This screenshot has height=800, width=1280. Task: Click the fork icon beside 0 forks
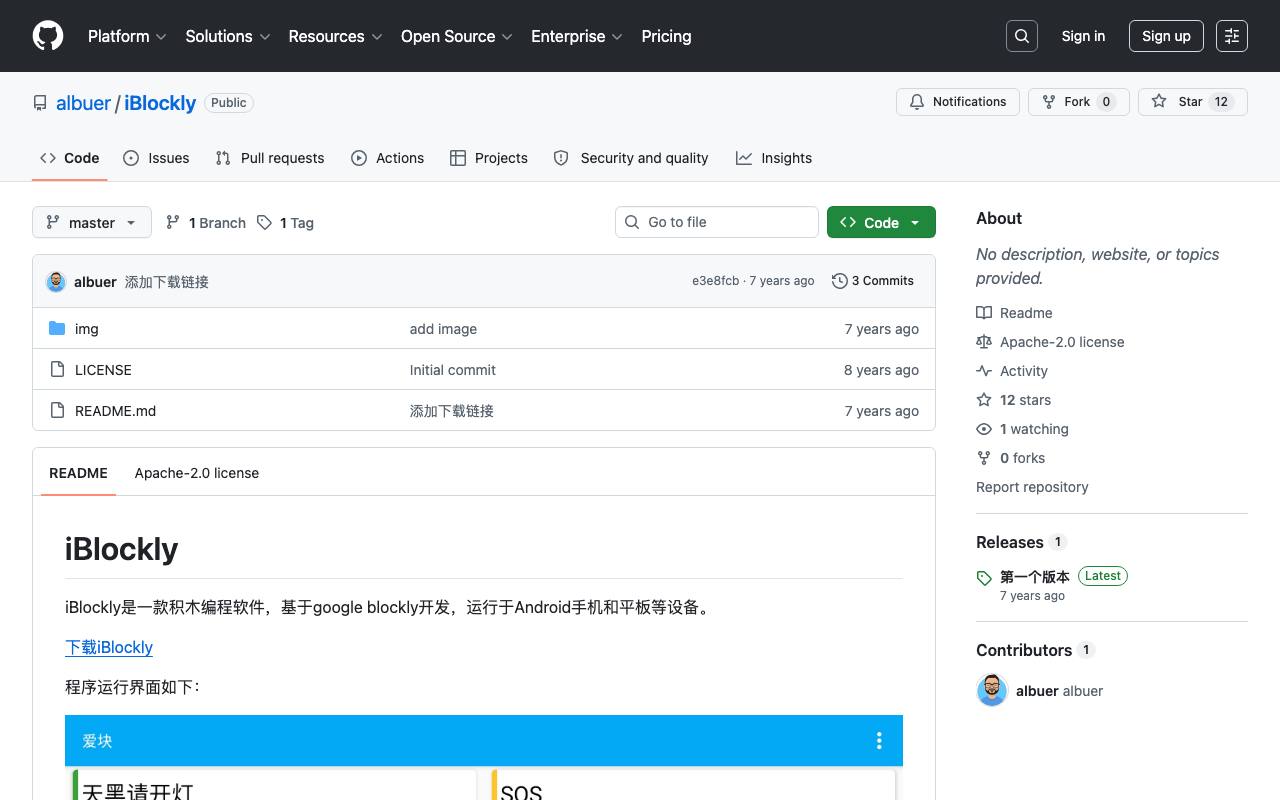984,458
